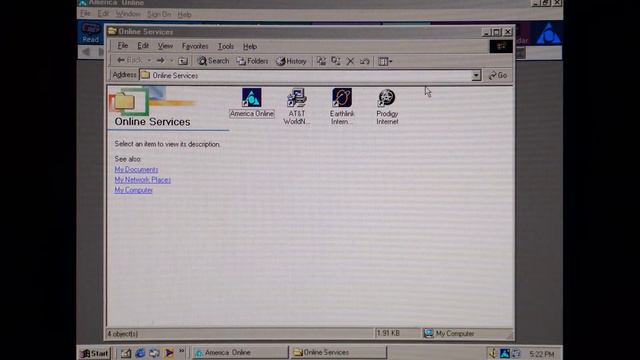Viewport: 640px width, 360px height.
Task: Click the Copy To toolbar icon
Action: tap(336, 61)
